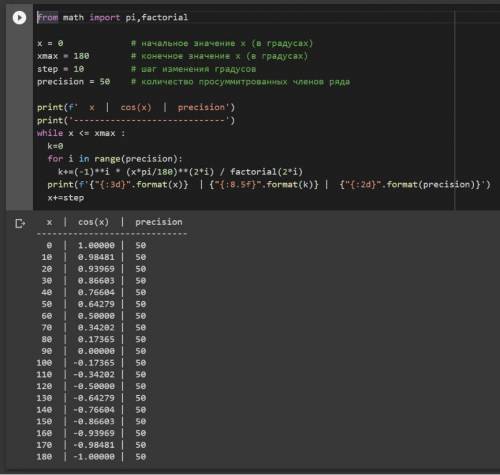Click the comment about конечное значение x

[x=219, y=56]
